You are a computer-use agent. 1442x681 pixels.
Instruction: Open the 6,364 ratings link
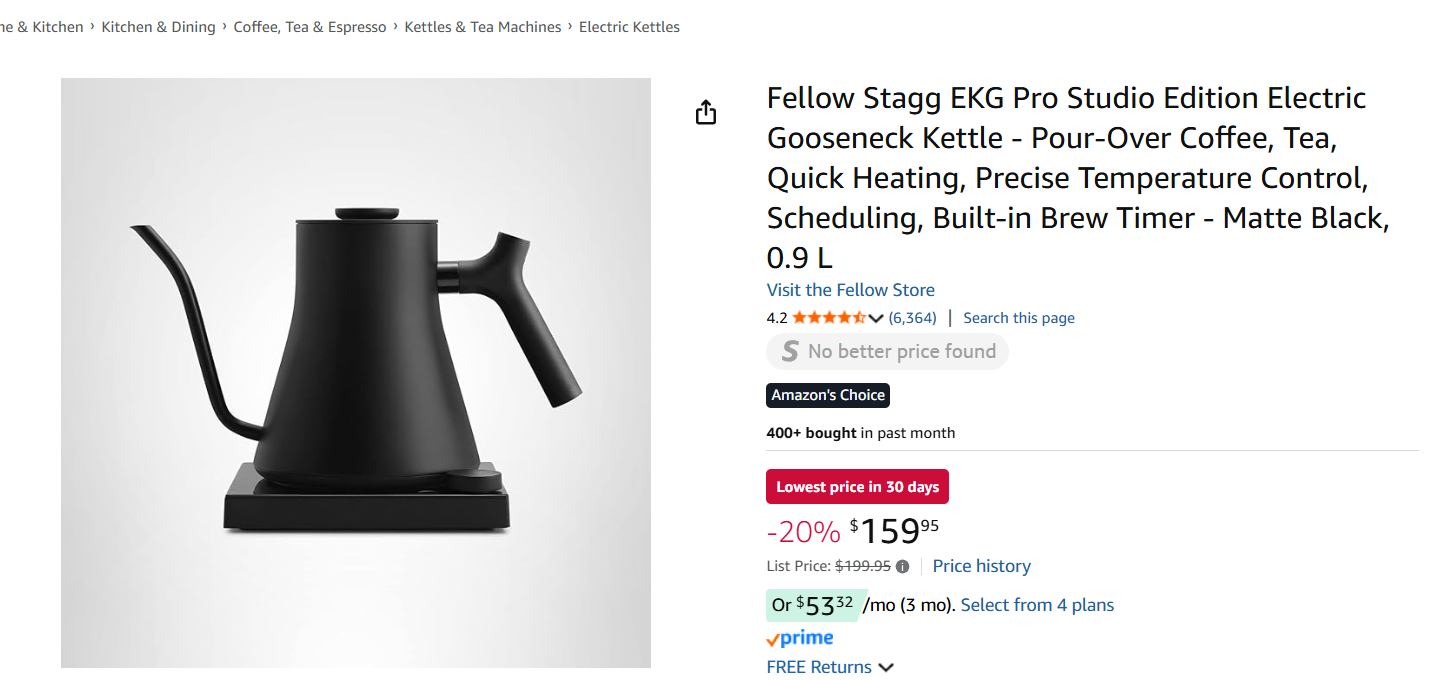(912, 318)
